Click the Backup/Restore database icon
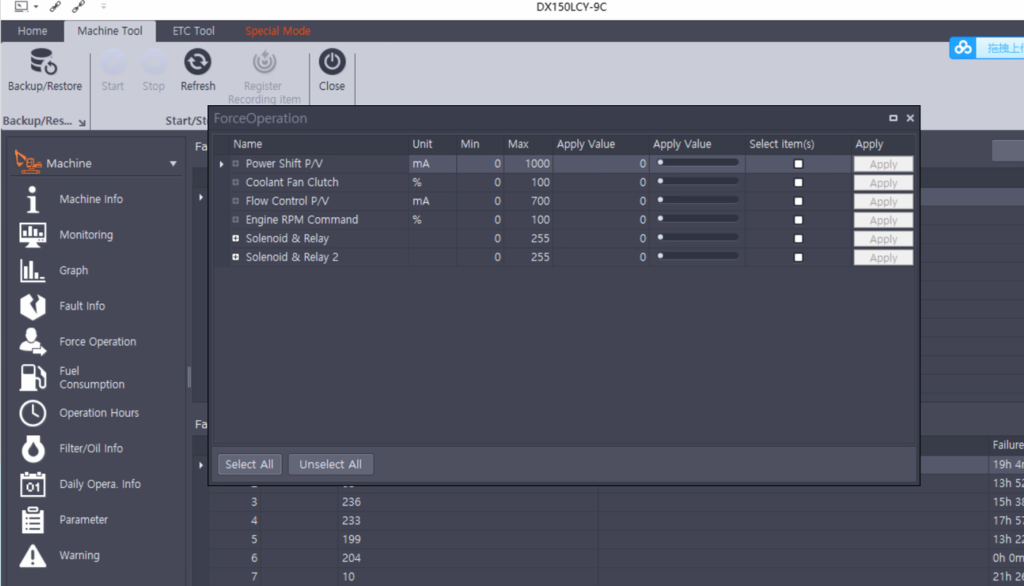This screenshot has width=1024, height=586. click(44, 63)
